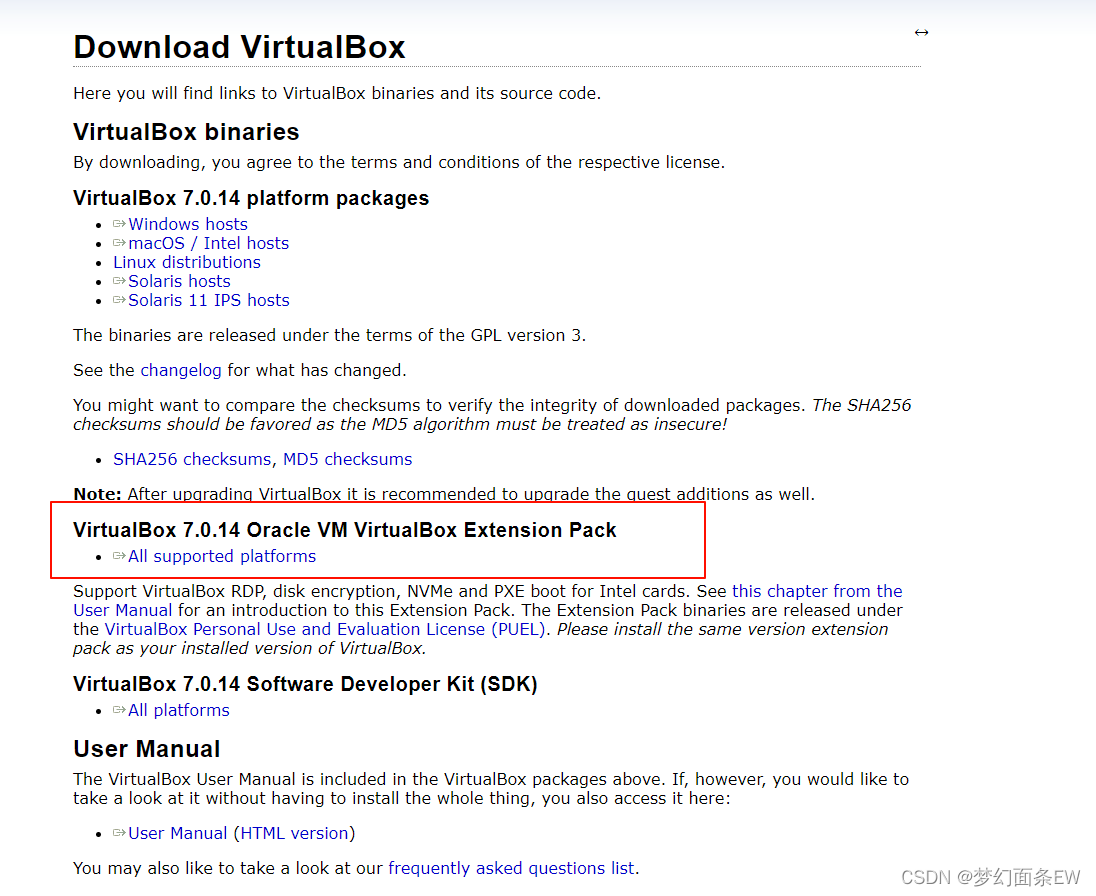This screenshot has height=896, width=1096.
Task: Open the Solaris hosts download link
Action: [179, 281]
